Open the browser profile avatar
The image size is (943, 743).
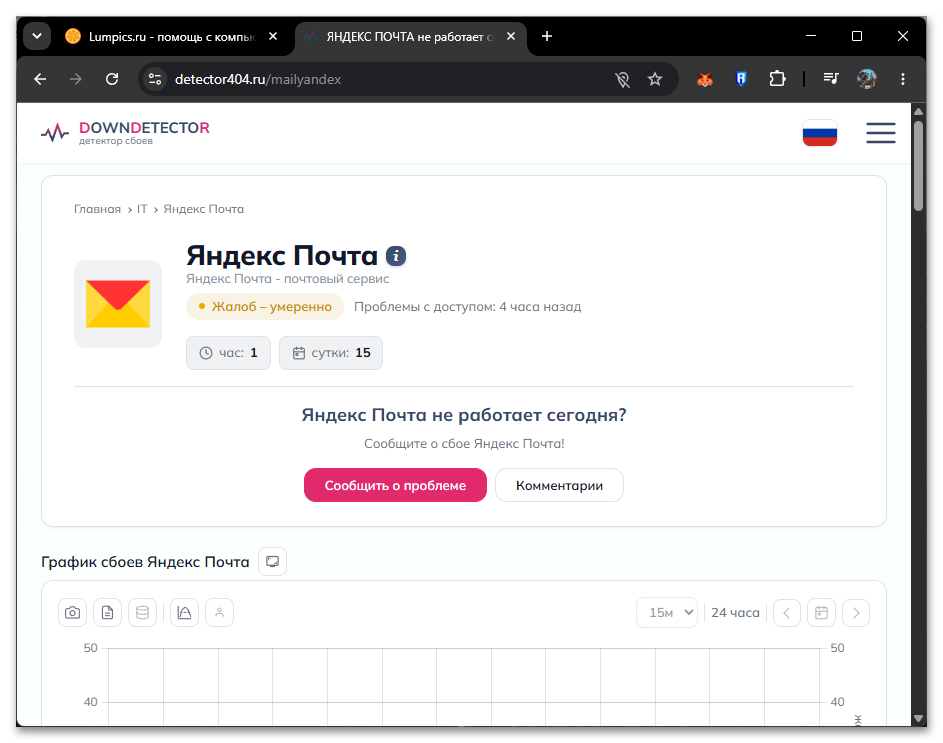tap(867, 79)
